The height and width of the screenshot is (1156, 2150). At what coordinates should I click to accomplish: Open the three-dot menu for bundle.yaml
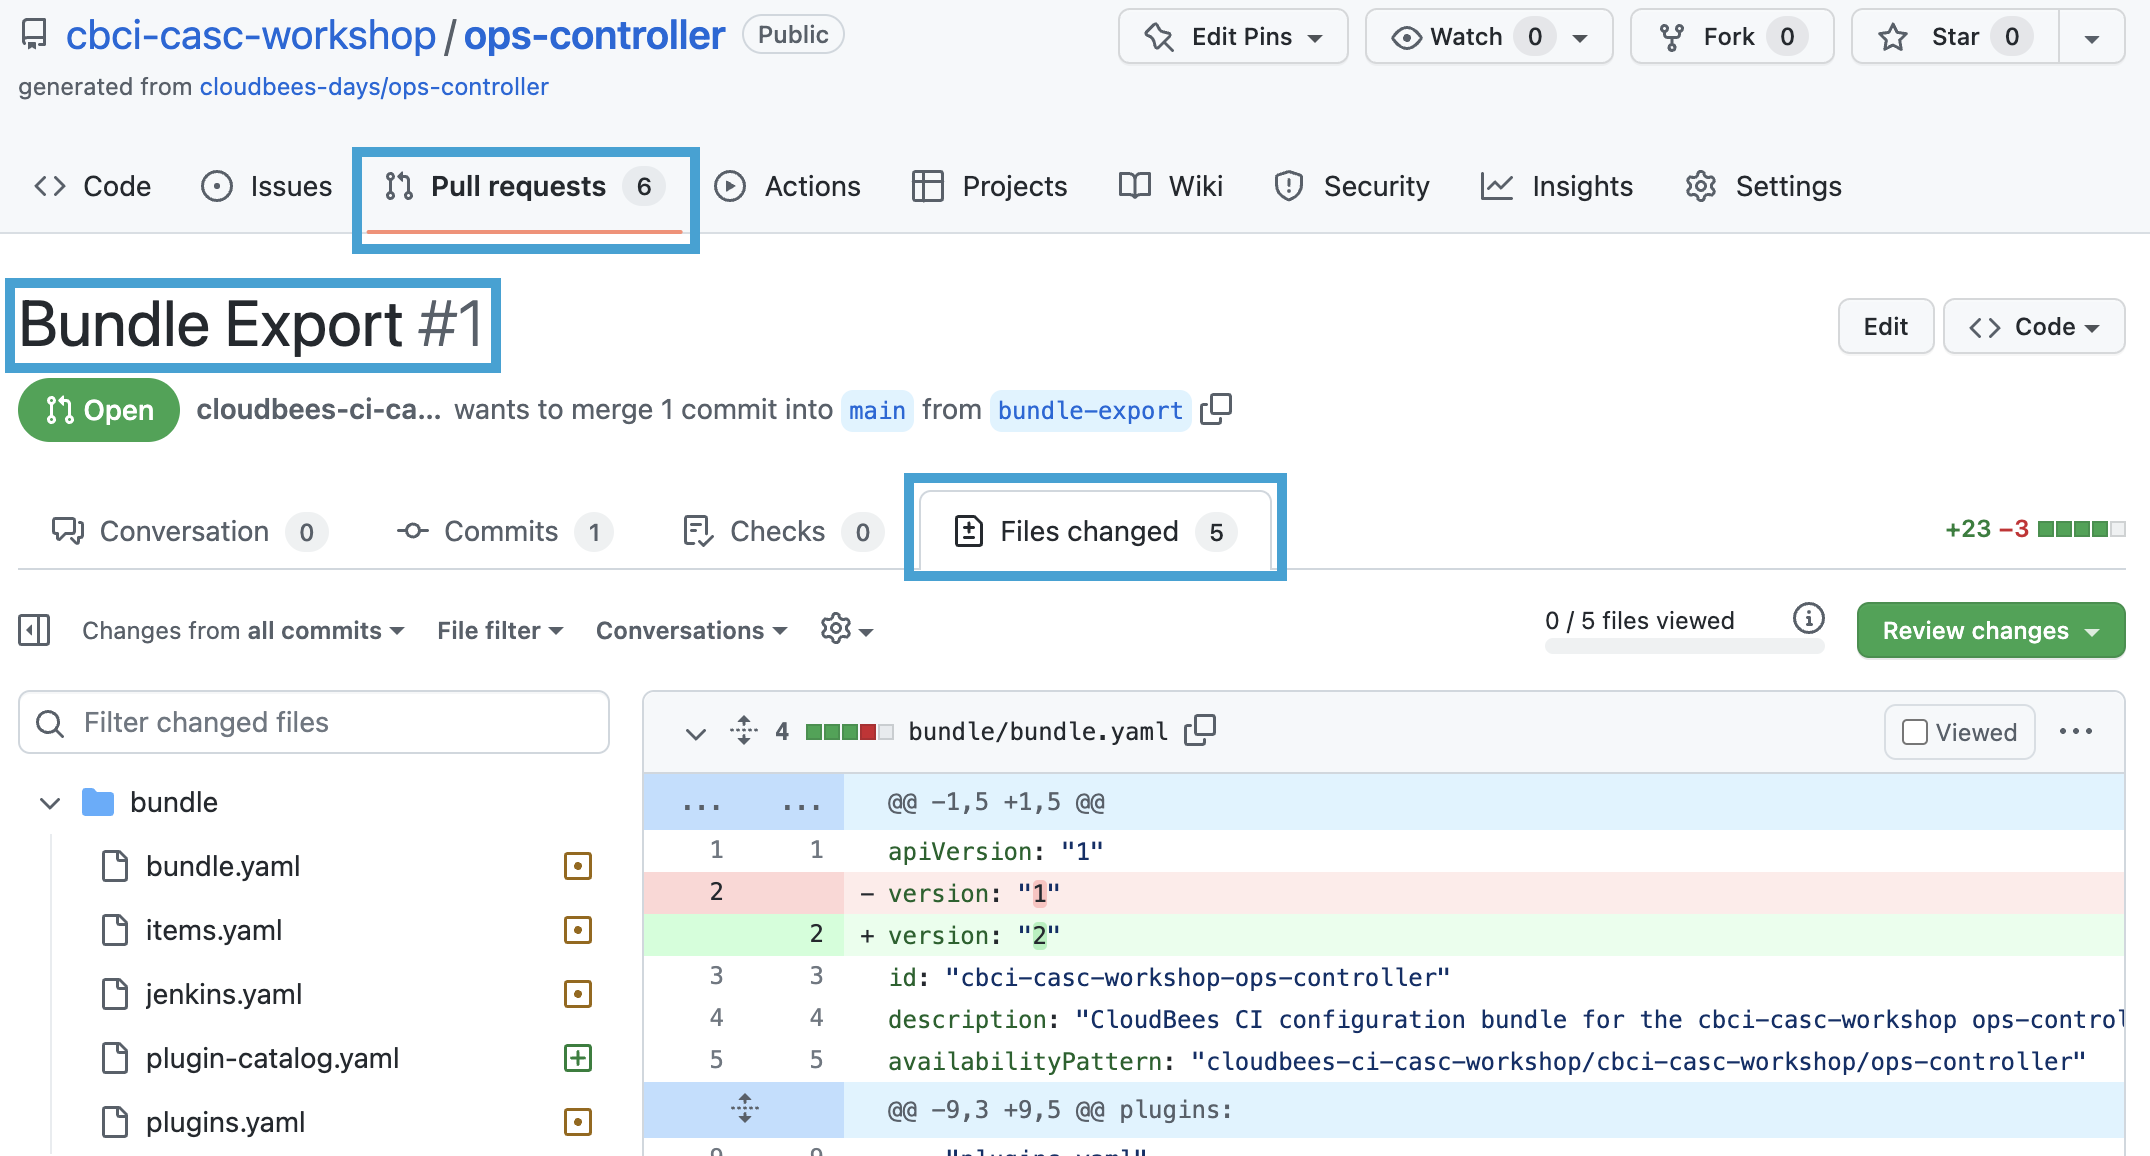coord(2076,731)
